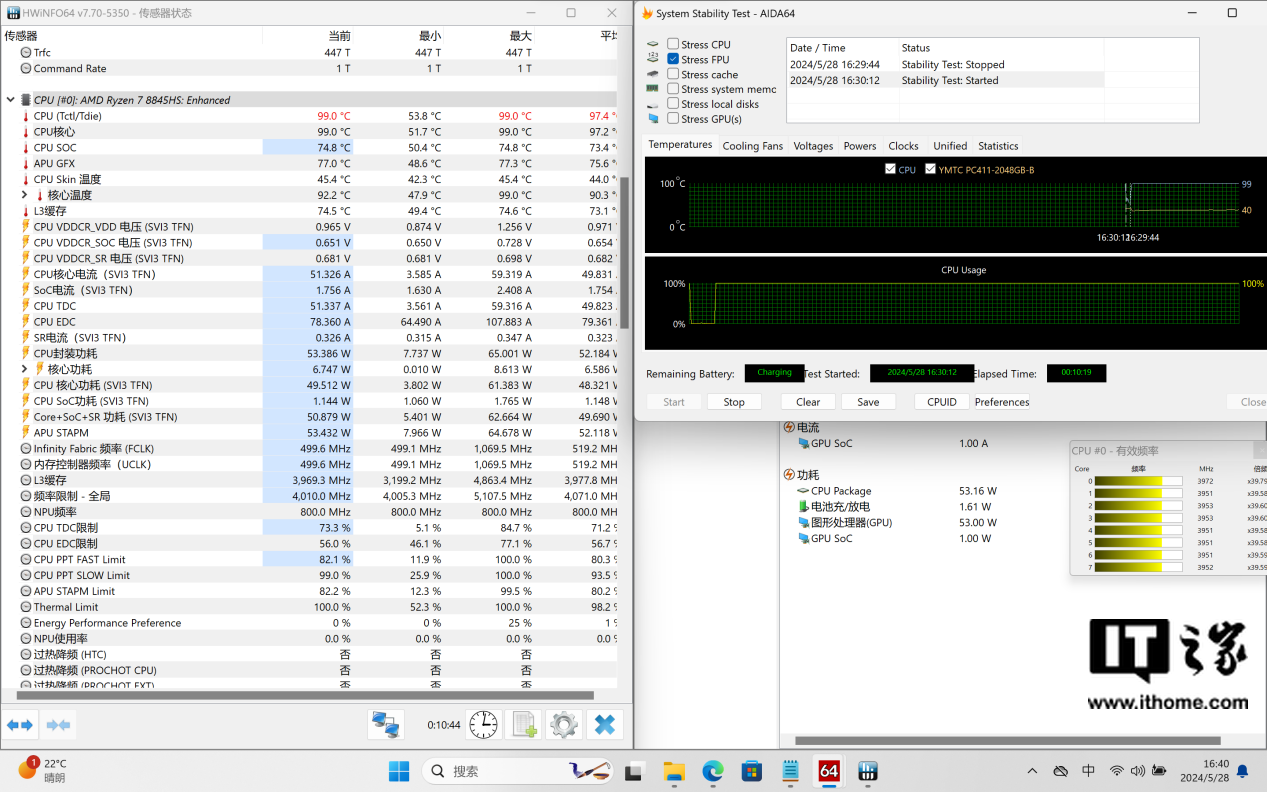The height and width of the screenshot is (792, 1267).
Task: Click the Chinese input method indicator
Action: [x=1088, y=771]
